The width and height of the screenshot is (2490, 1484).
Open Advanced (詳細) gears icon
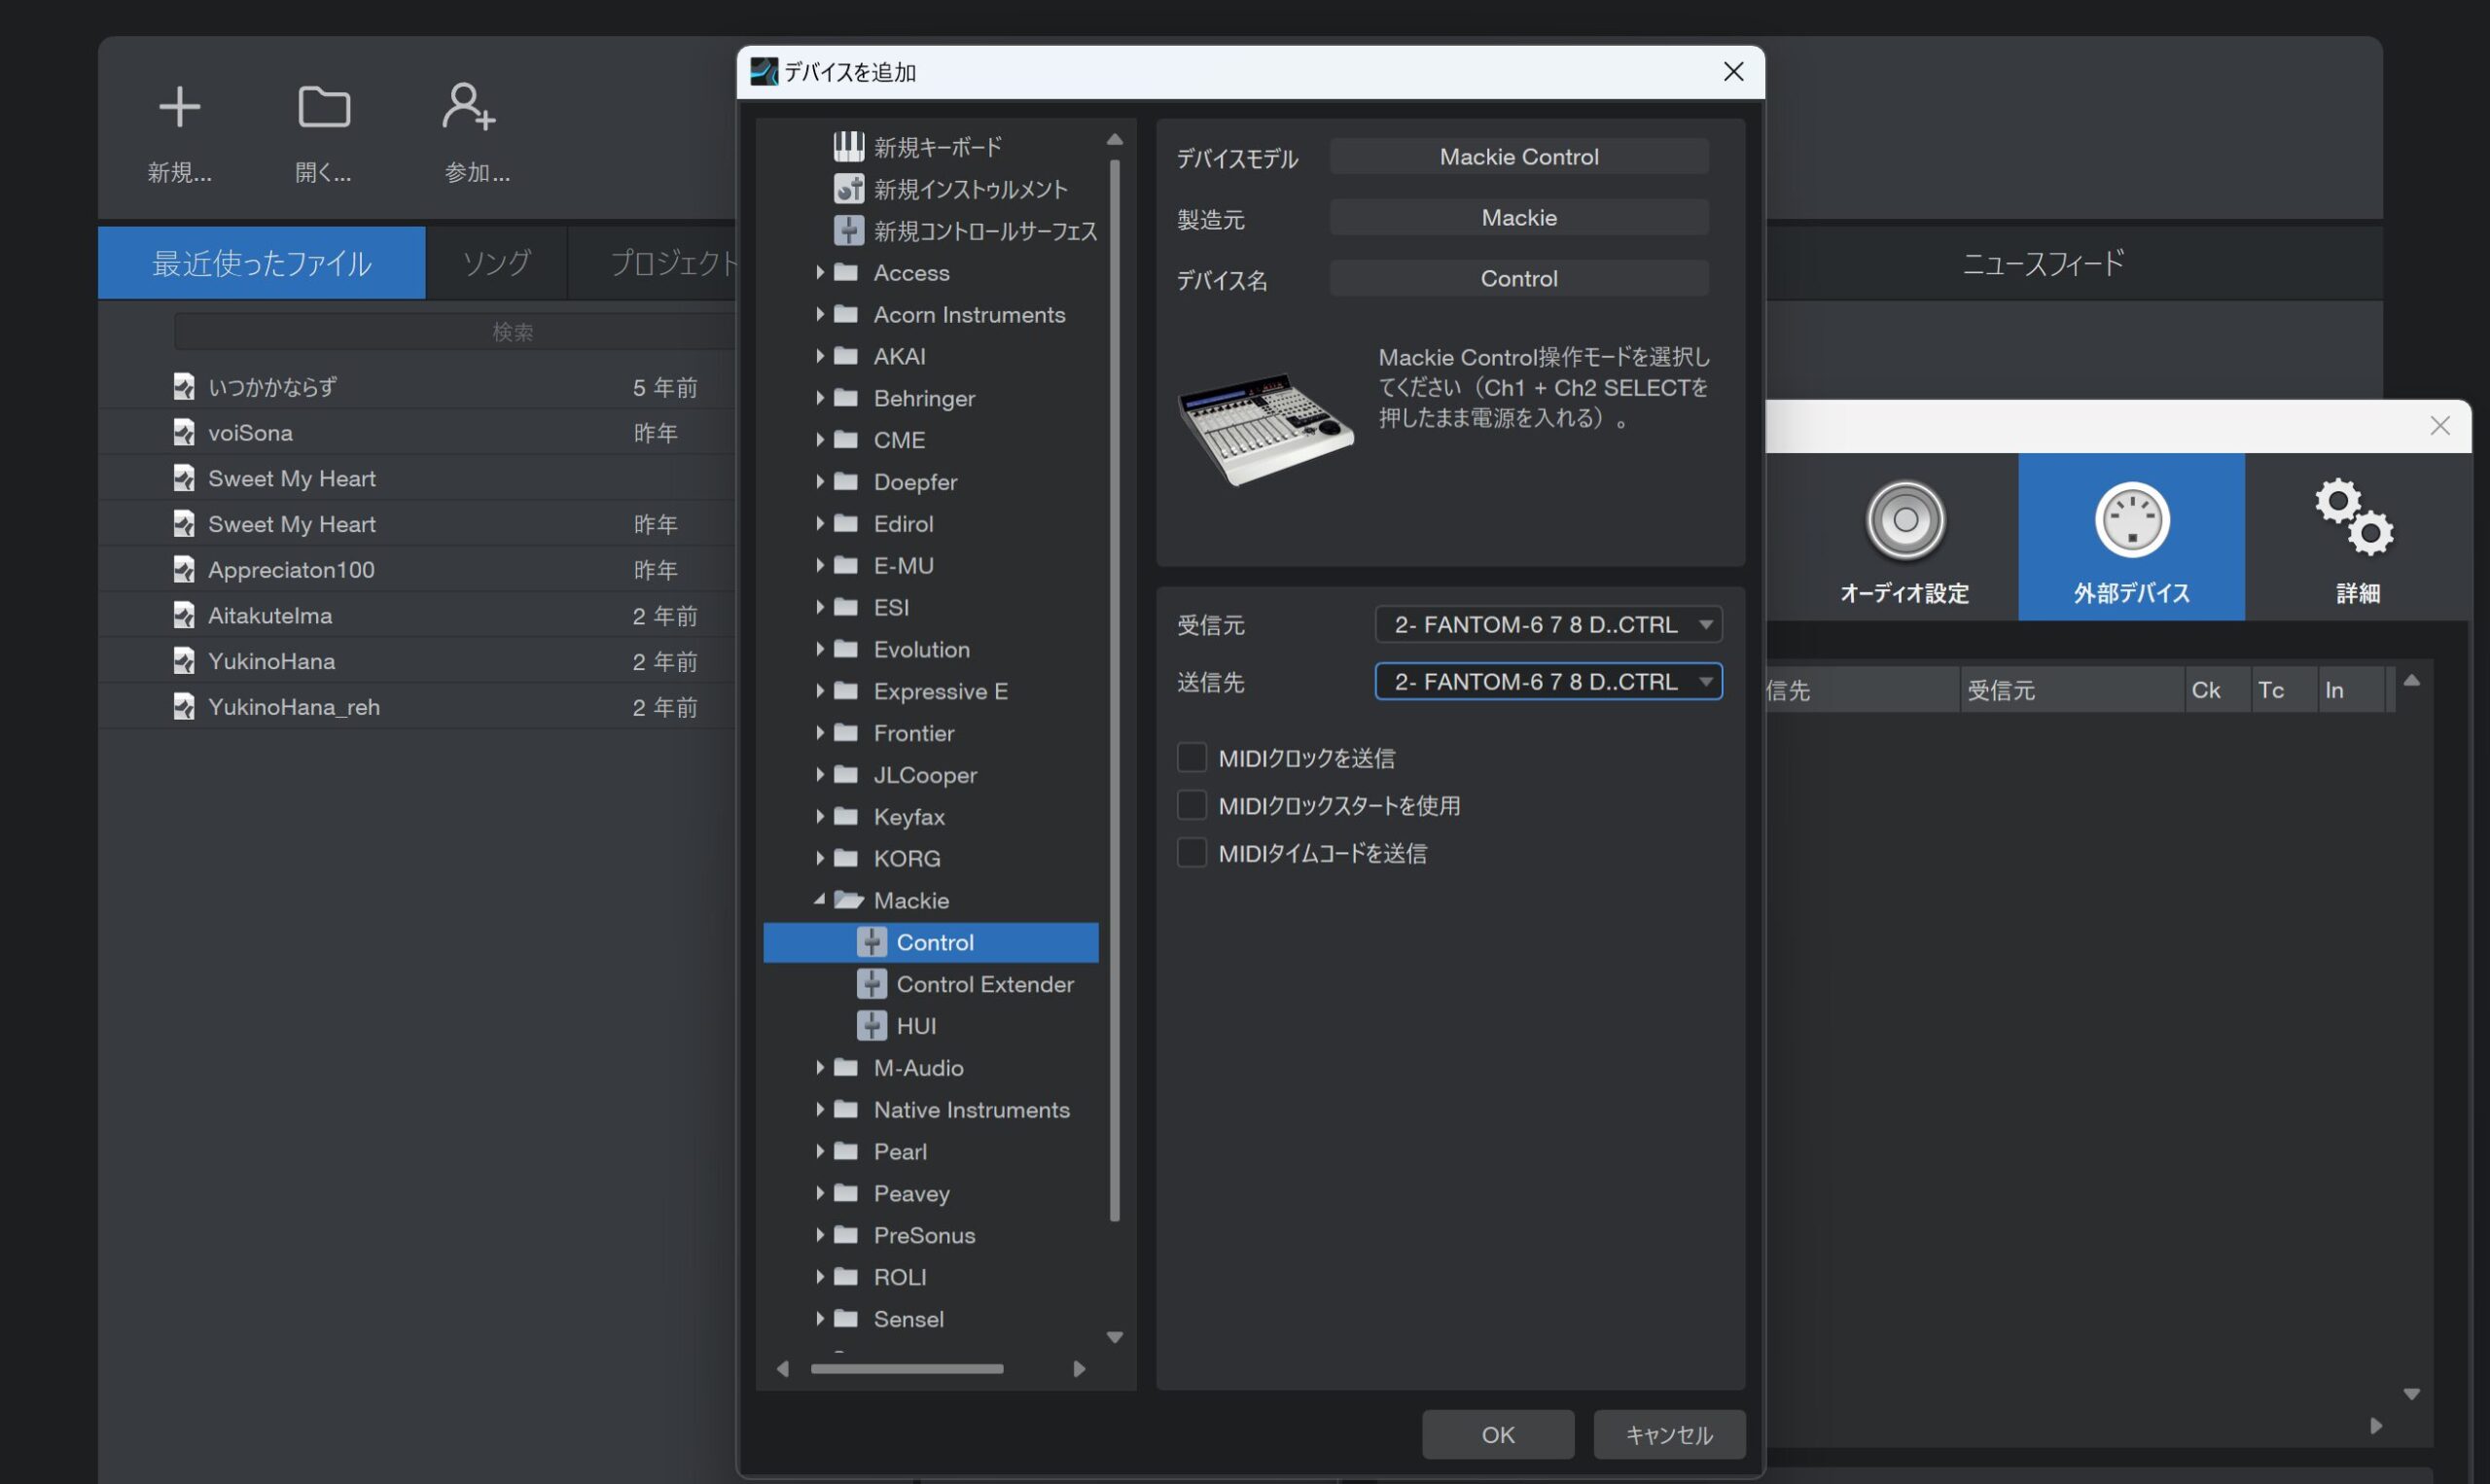pyautogui.click(x=2357, y=537)
